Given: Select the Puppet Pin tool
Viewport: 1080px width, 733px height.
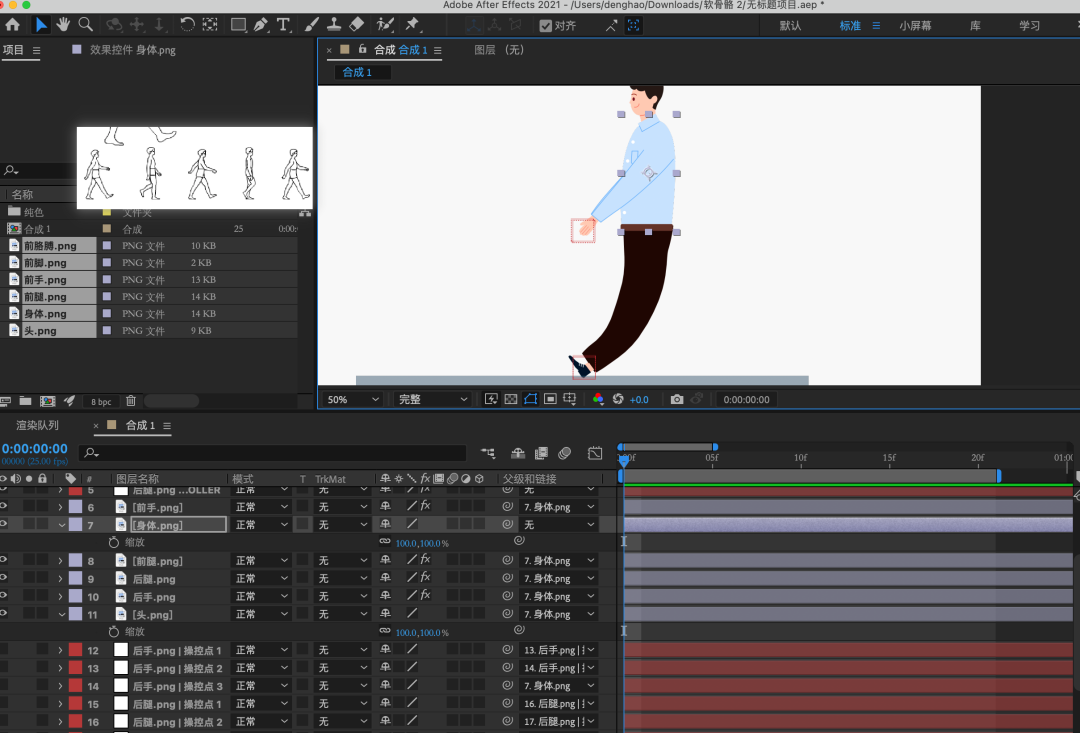Looking at the screenshot, I should [x=411, y=25].
